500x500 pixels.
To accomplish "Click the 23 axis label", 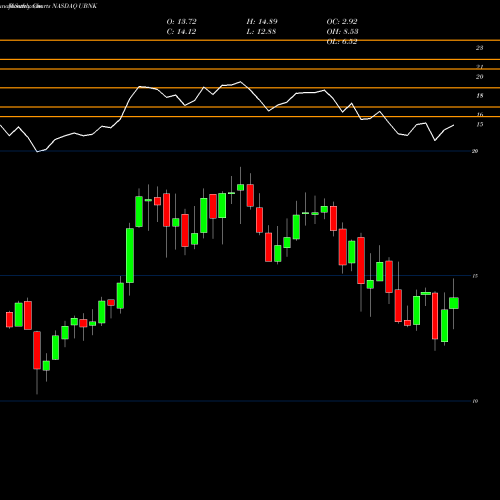I will pos(479,48).
